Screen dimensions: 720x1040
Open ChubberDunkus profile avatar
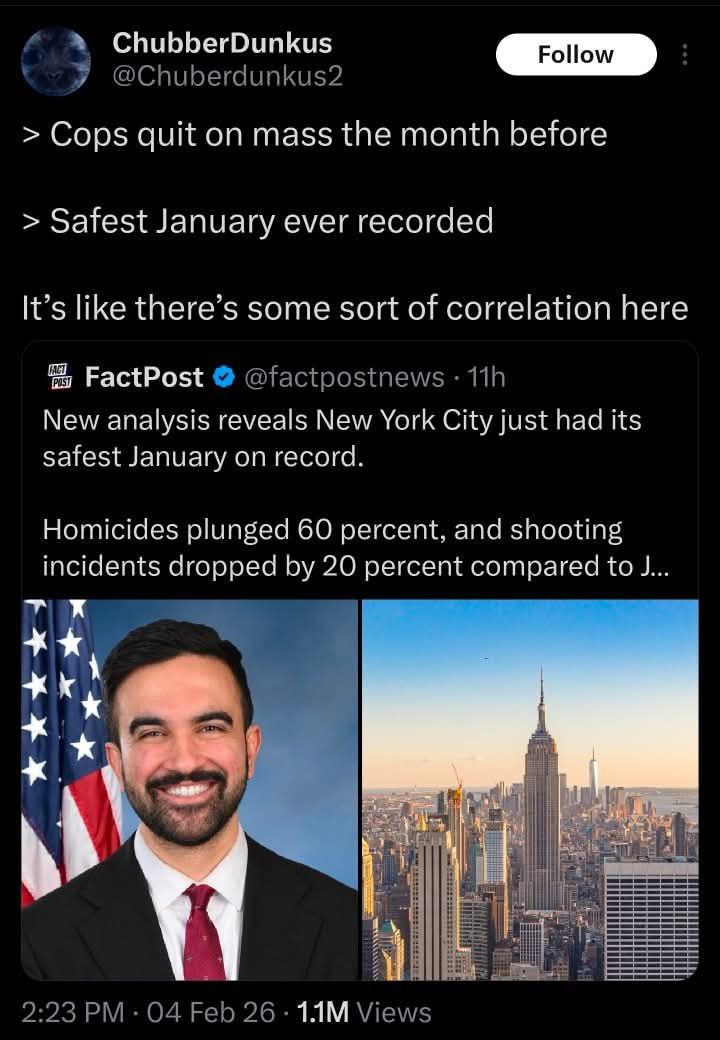[56, 61]
